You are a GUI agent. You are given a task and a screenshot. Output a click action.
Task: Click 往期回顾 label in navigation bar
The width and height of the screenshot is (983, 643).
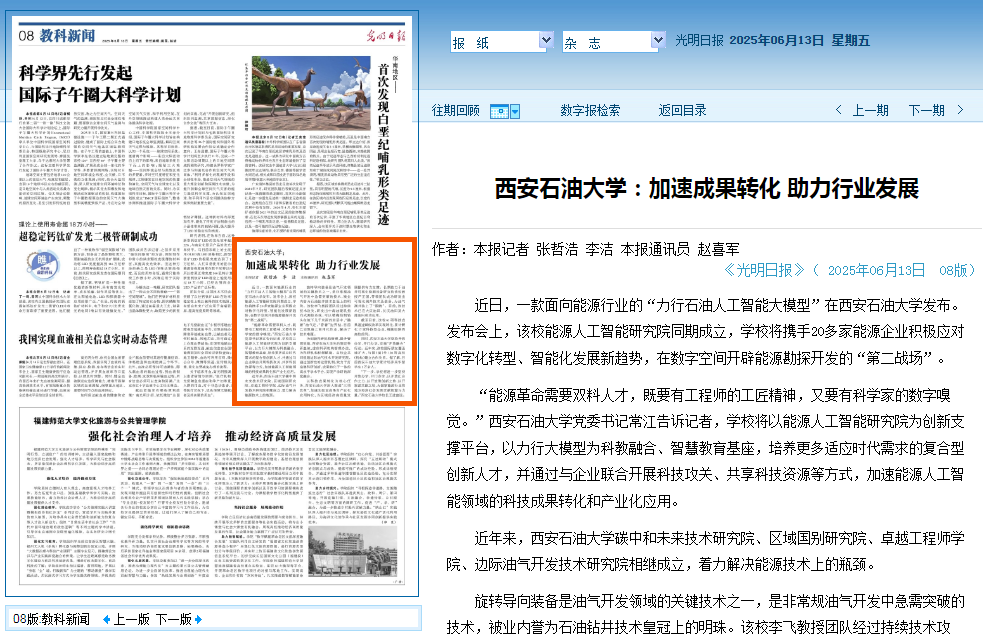(x=455, y=111)
